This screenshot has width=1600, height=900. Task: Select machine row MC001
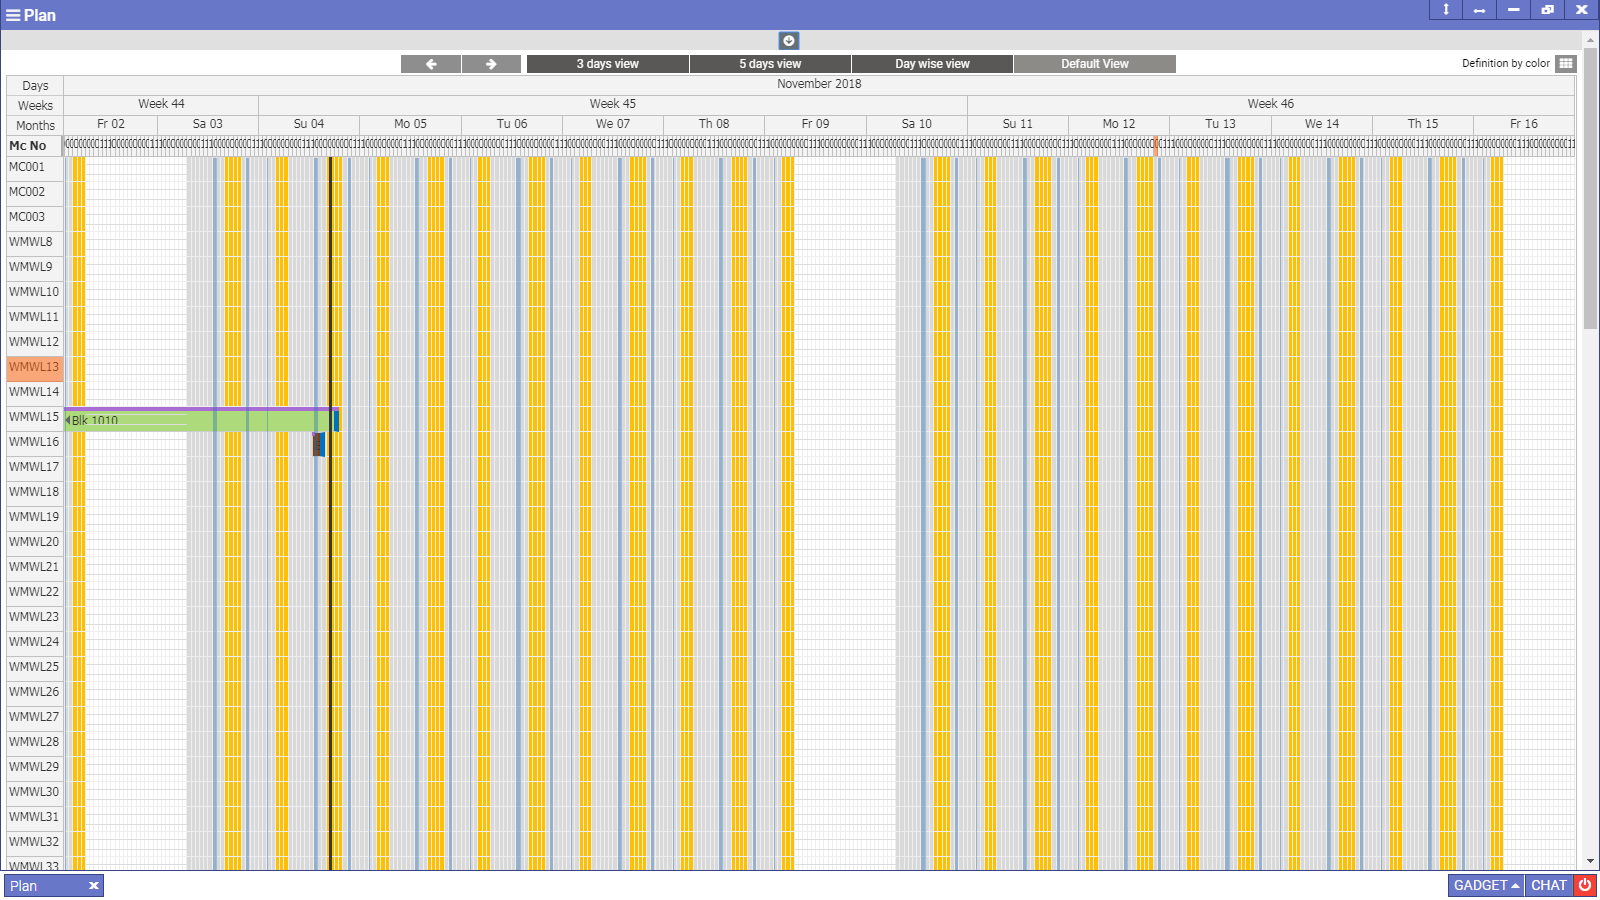point(35,167)
